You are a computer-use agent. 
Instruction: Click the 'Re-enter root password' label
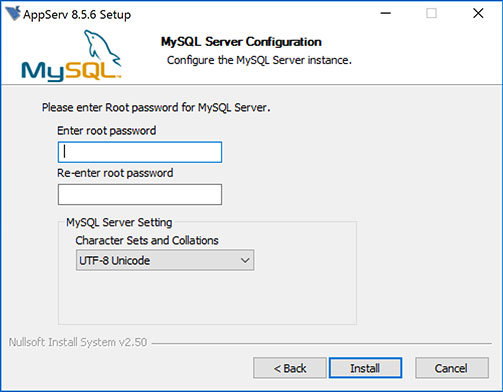click(115, 173)
